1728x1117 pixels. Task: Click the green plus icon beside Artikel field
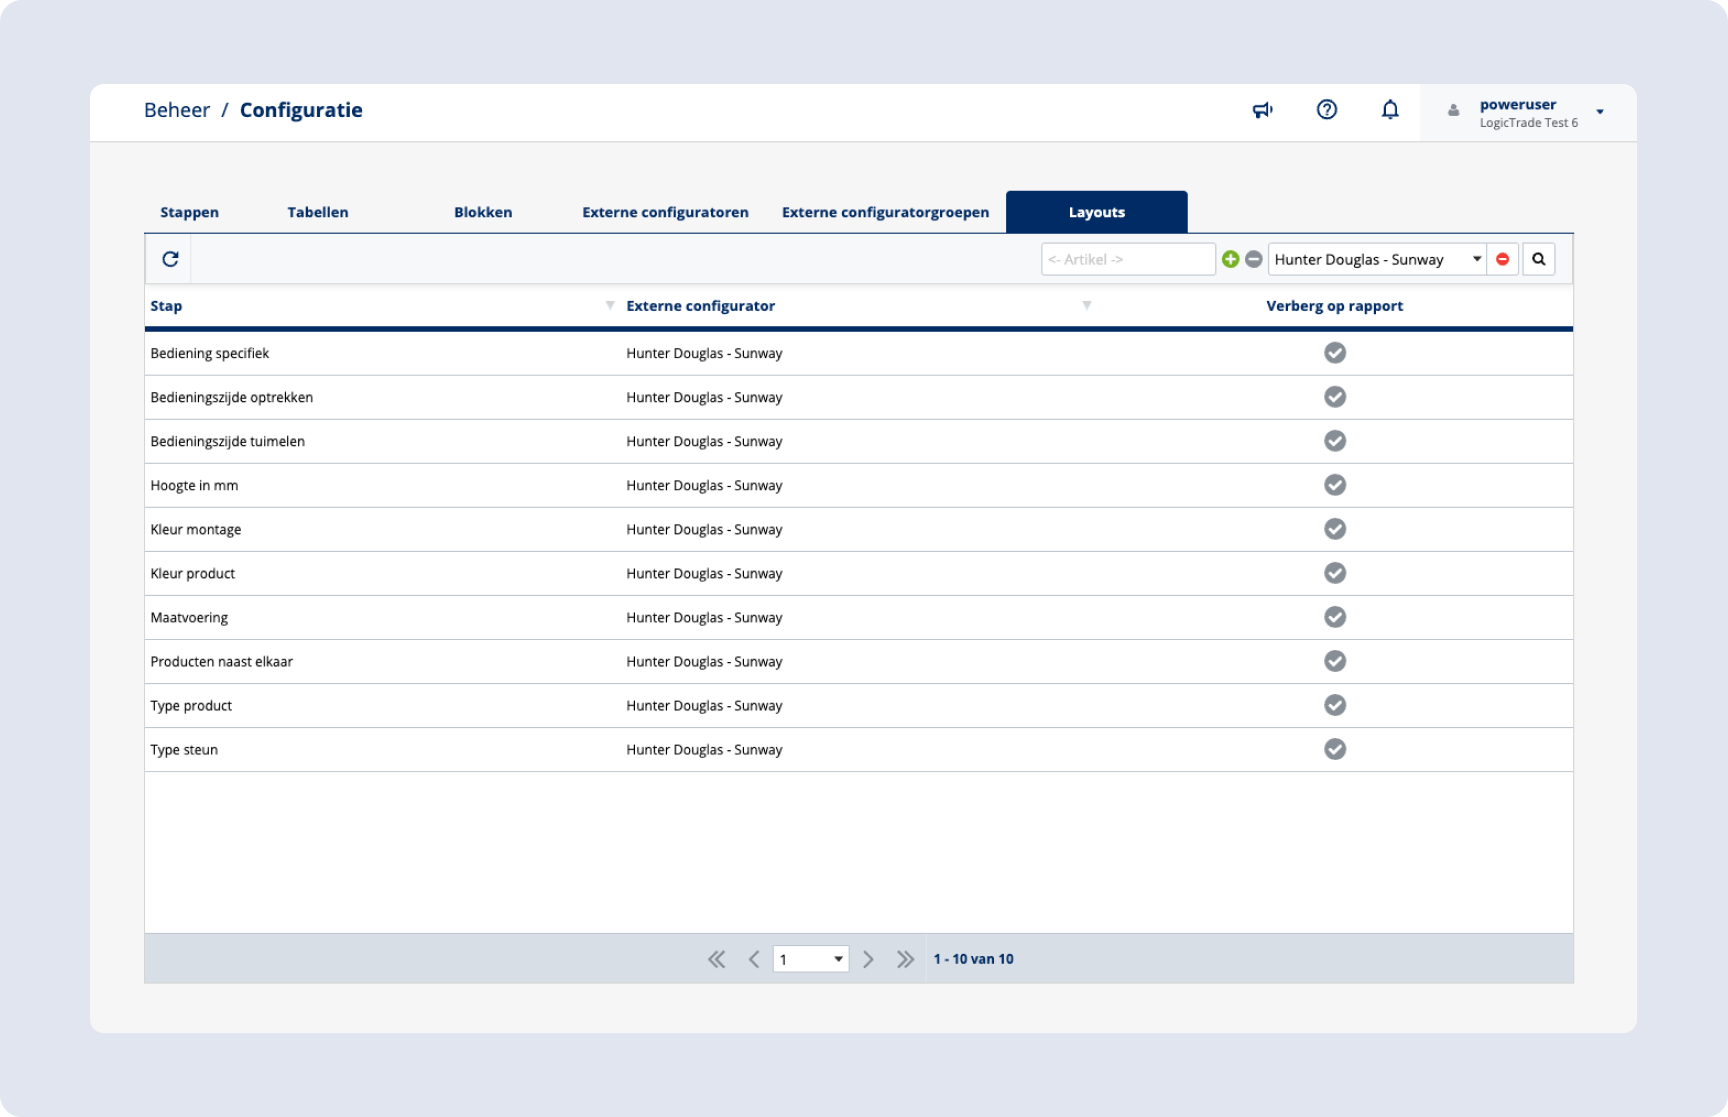[1231, 259]
